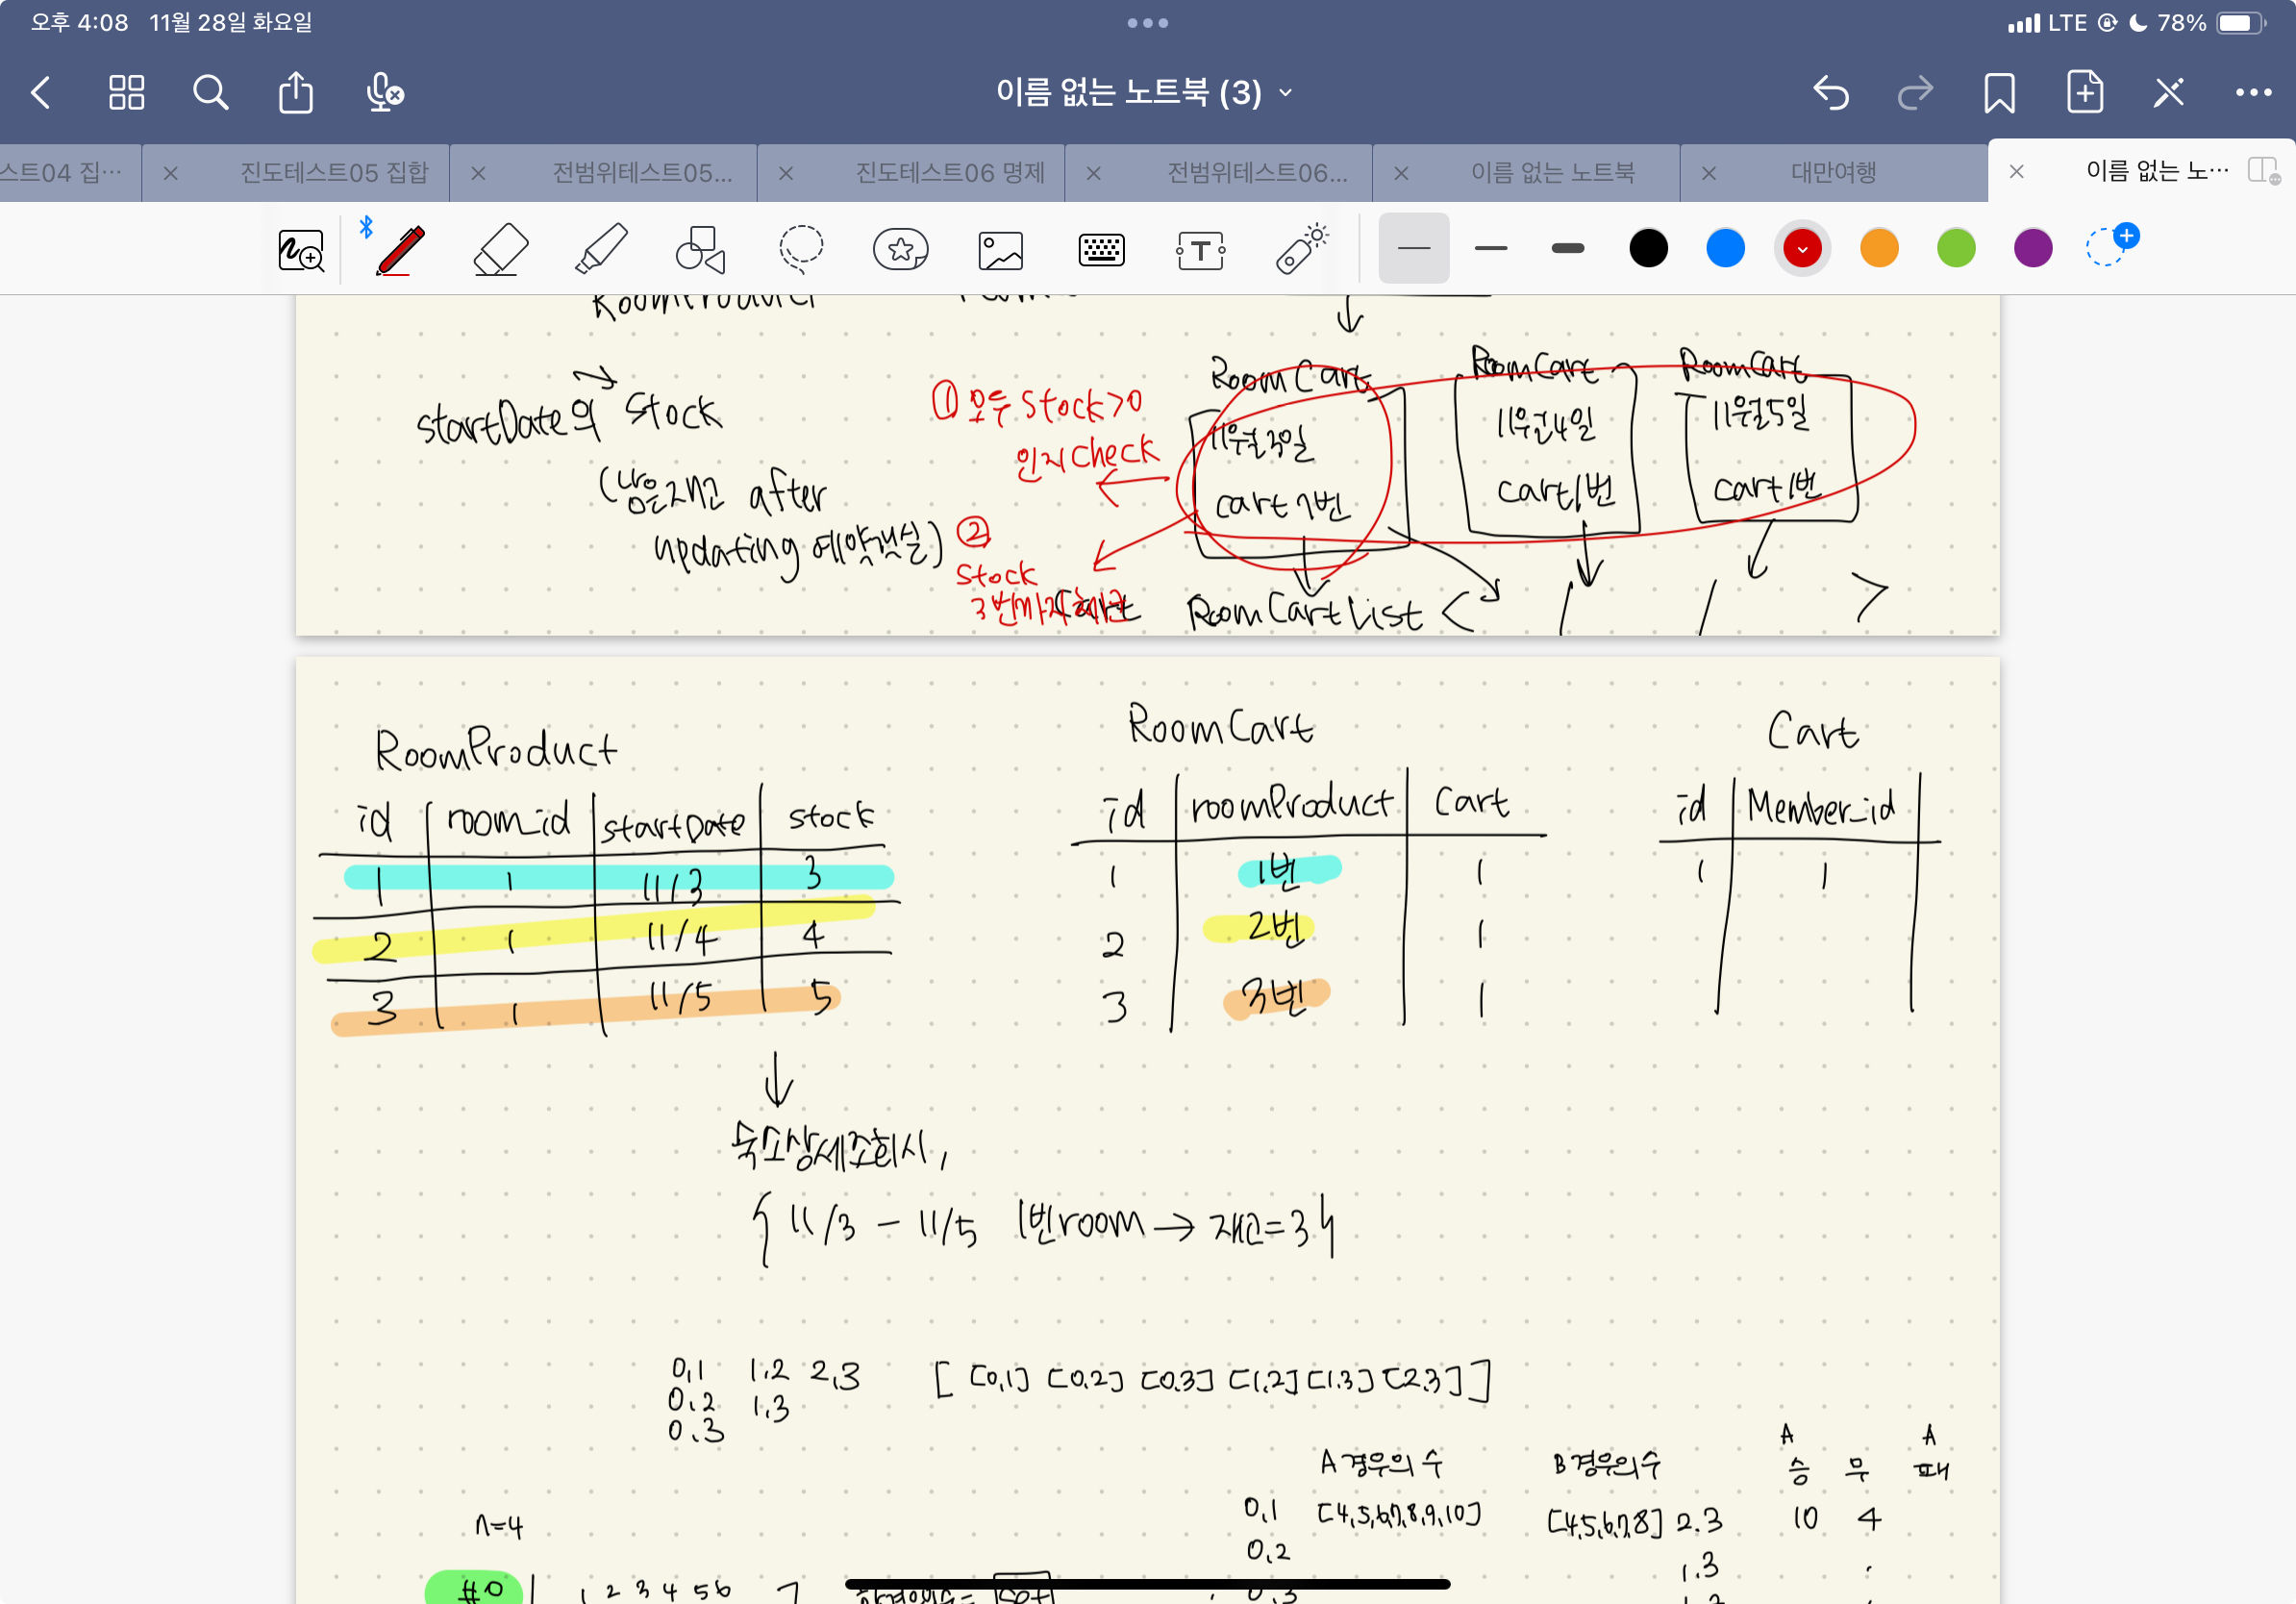
Task: Go back with the left chevron
Action: [41, 93]
